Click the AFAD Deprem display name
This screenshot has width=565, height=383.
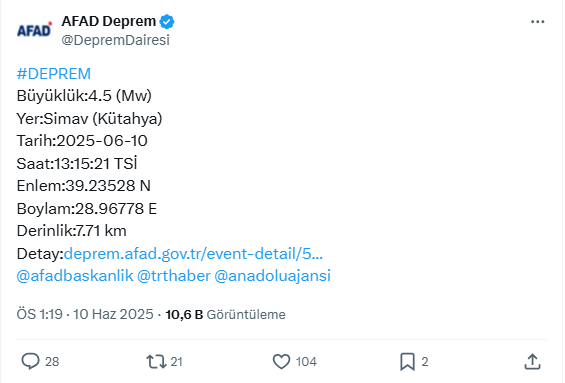coord(109,21)
